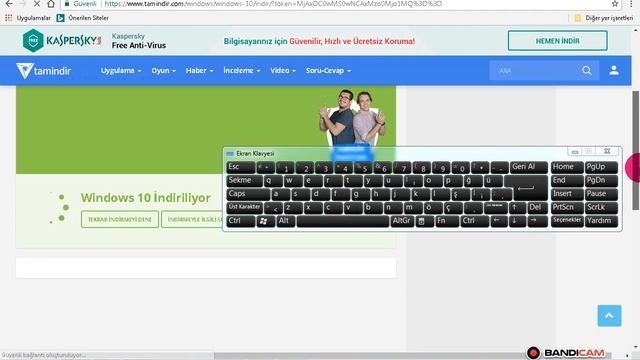Click the down arrow key
This screenshot has width=640, height=360.
516,221
